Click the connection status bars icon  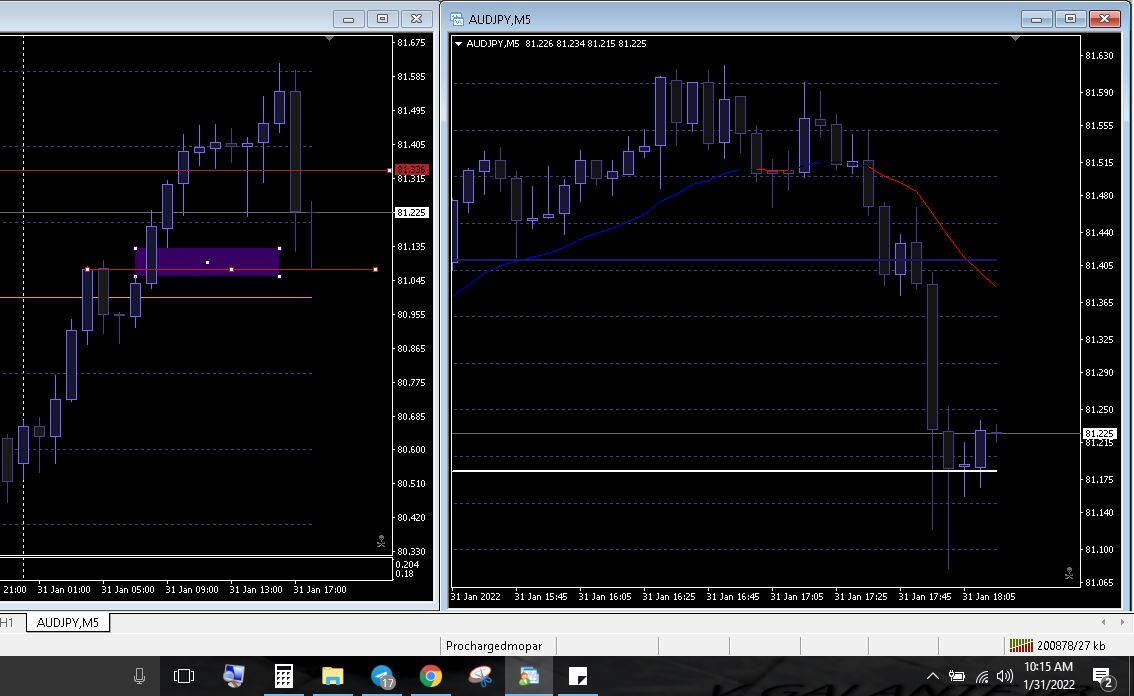tap(1020, 645)
